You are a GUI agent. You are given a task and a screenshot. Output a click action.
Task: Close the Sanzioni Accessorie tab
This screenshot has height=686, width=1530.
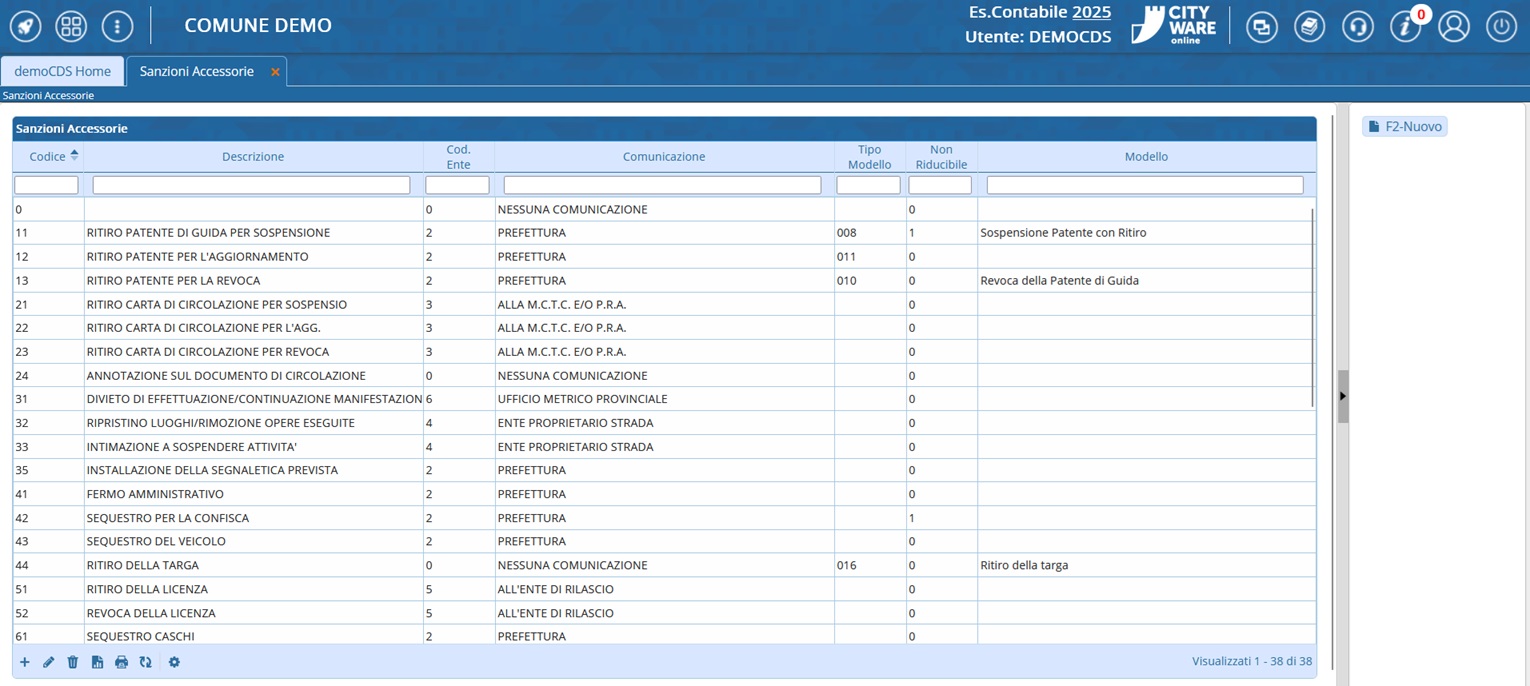pyautogui.click(x=275, y=72)
